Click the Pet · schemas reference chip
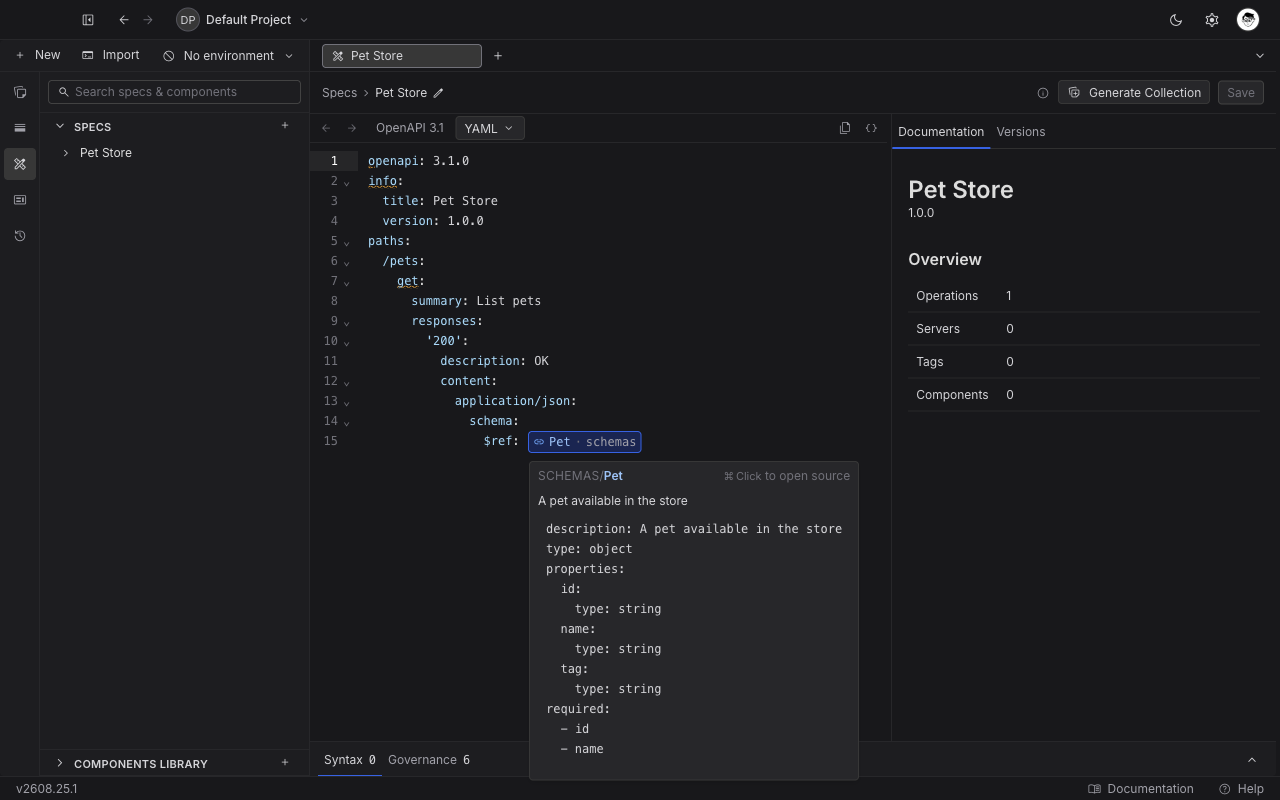This screenshot has height=800, width=1280. tap(585, 441)
